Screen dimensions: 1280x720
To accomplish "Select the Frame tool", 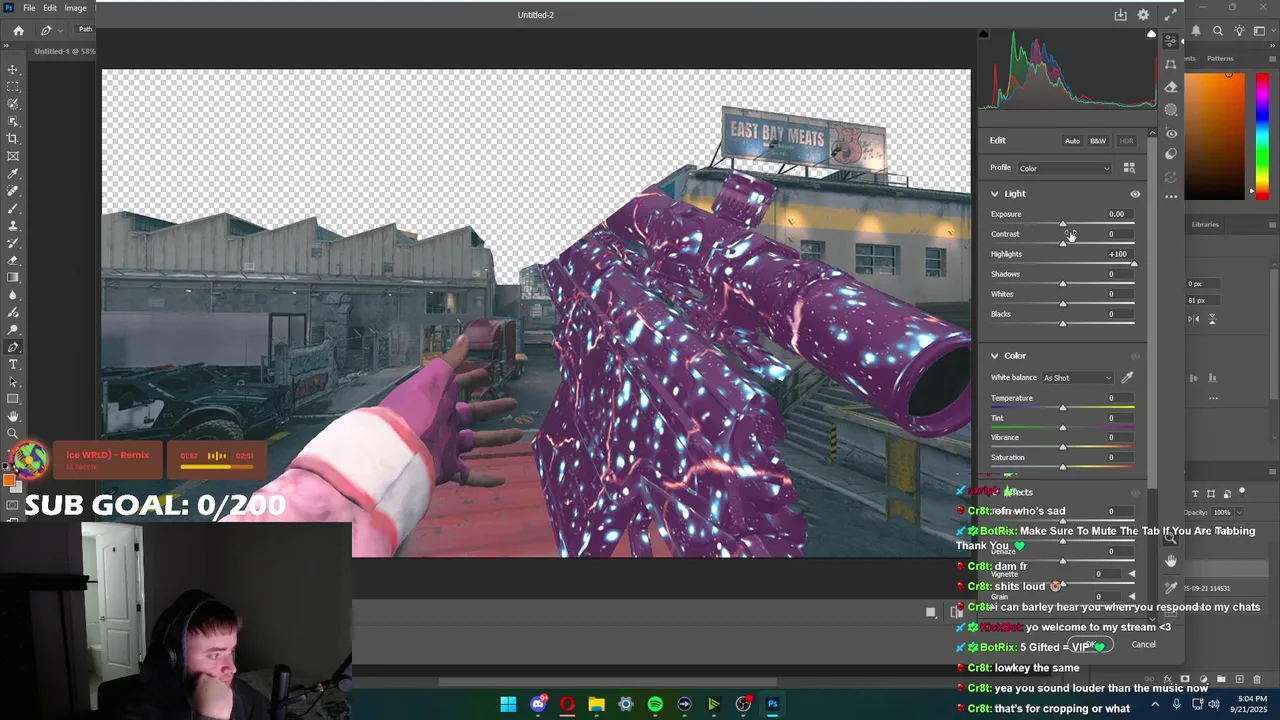I will [13, 156].
